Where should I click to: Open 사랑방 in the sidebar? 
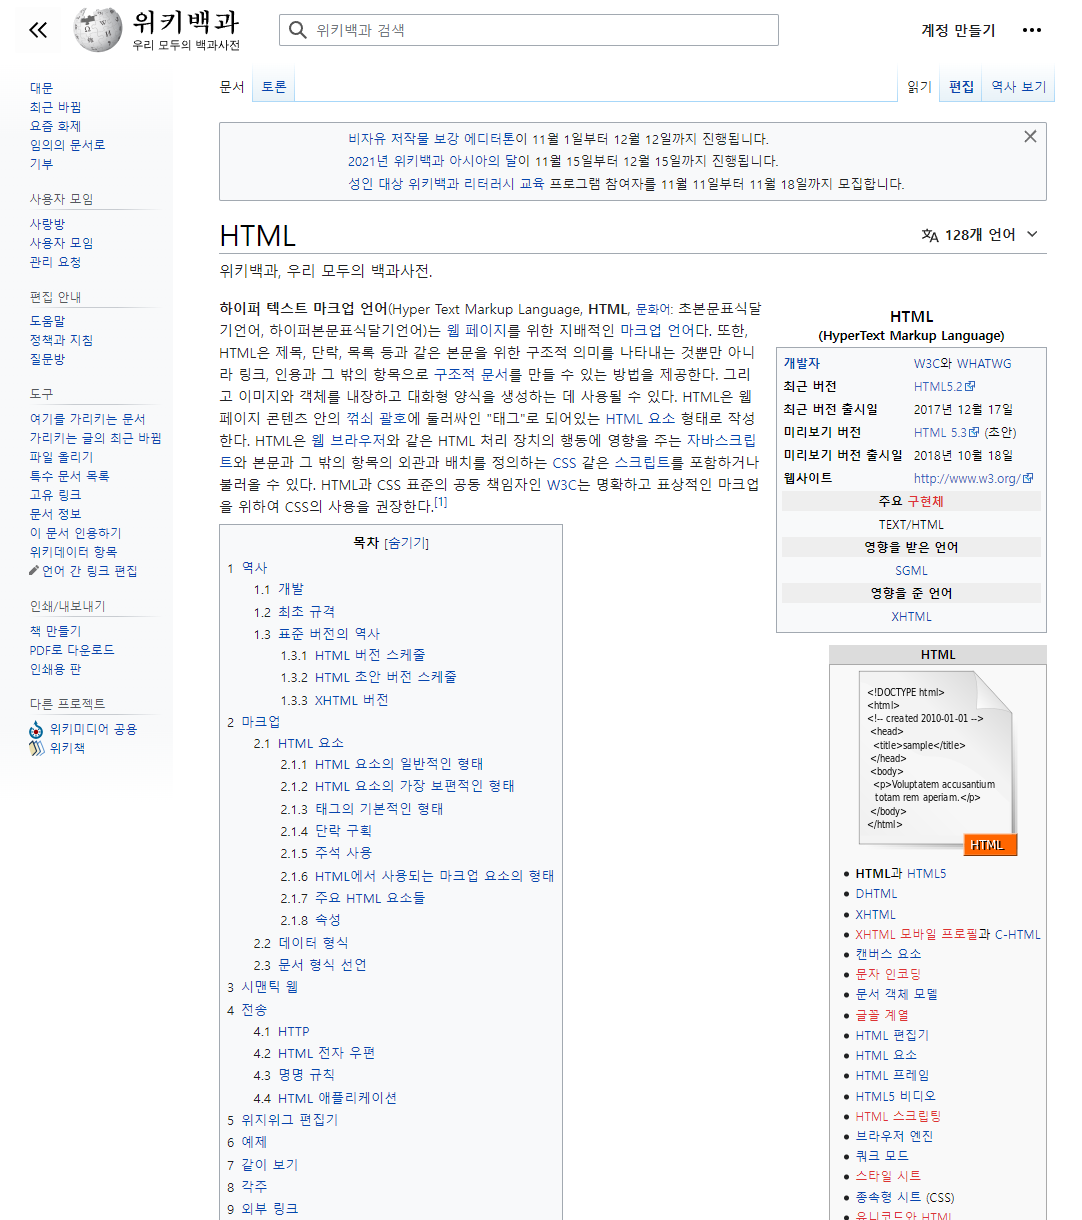(47, 224)
